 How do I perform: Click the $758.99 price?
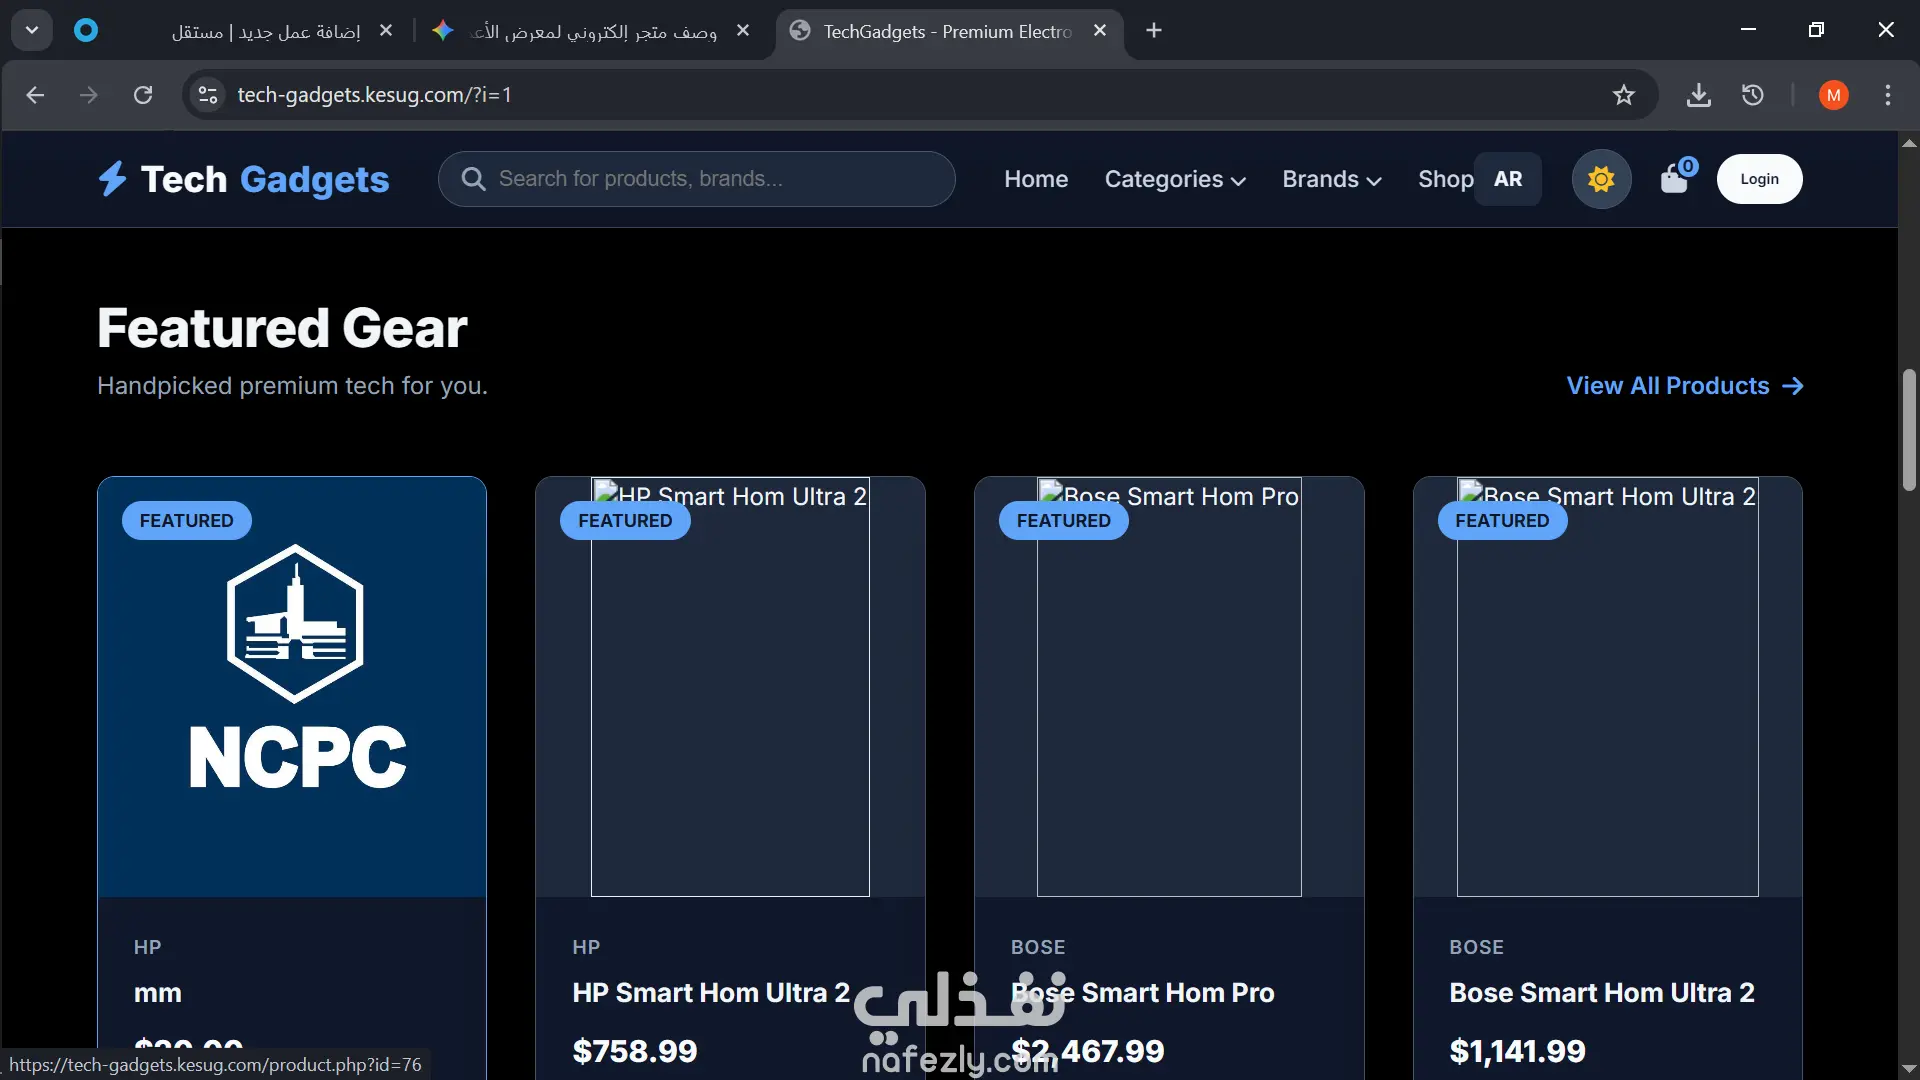tap(635, 1051)
